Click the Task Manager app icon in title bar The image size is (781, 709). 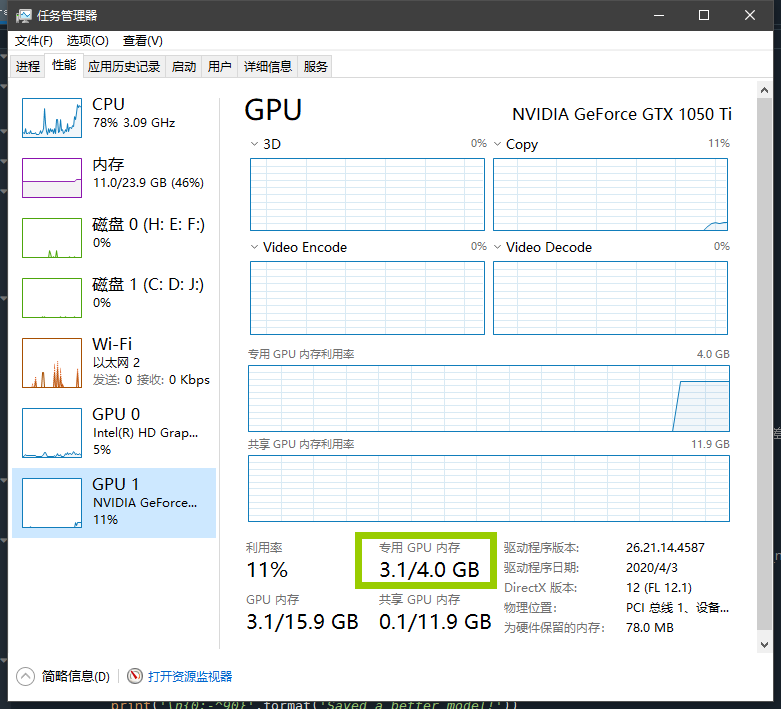tap(23, 16)
